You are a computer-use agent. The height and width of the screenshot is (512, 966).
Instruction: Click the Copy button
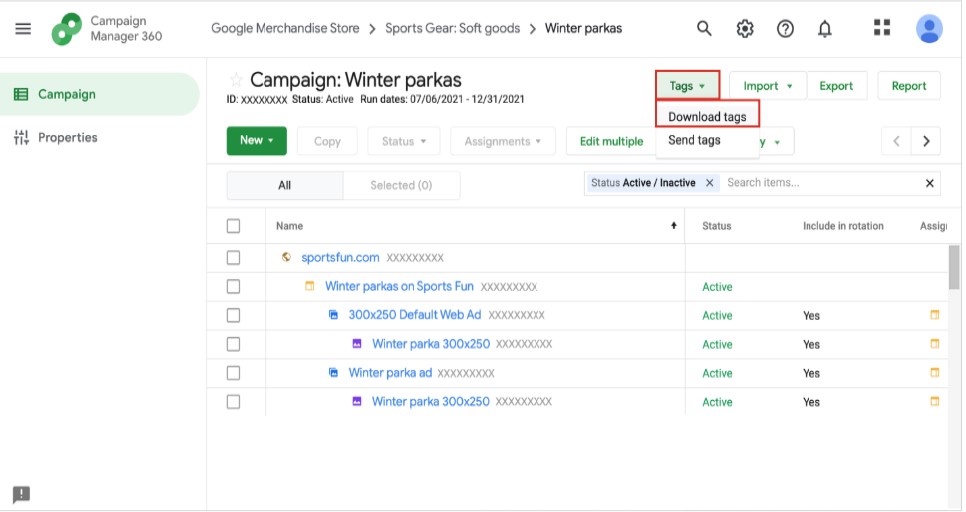pos(327,141)
